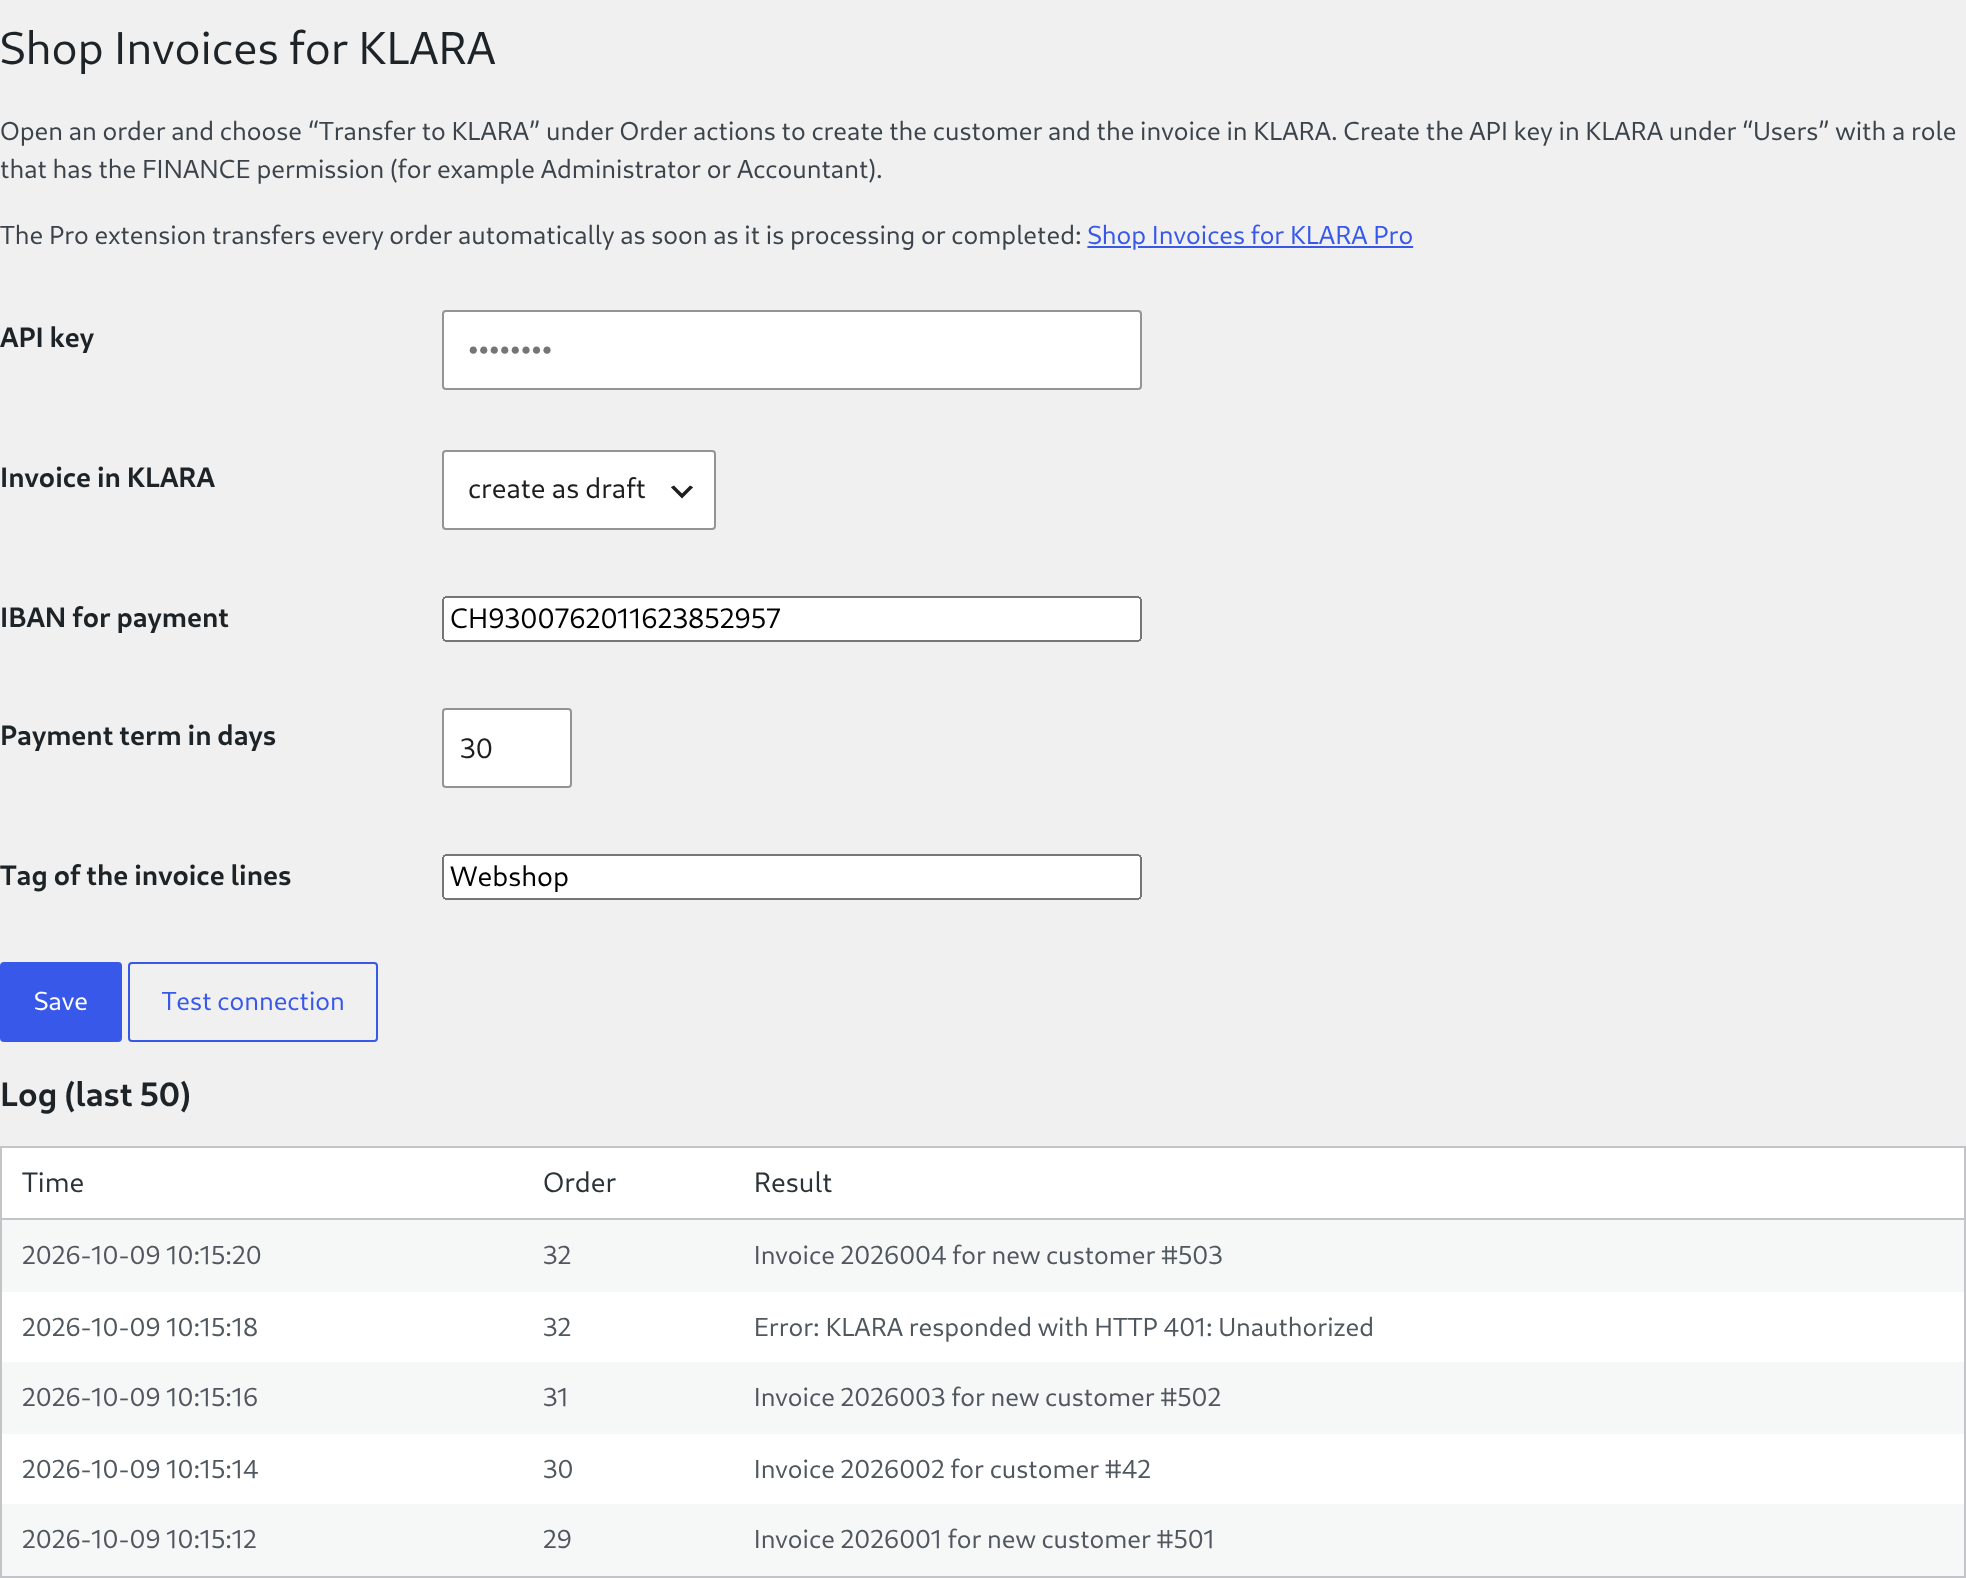Click log time 2026-10-09 10:15:14
Screen dimensions: 1966x1578
coord(140,1469)
